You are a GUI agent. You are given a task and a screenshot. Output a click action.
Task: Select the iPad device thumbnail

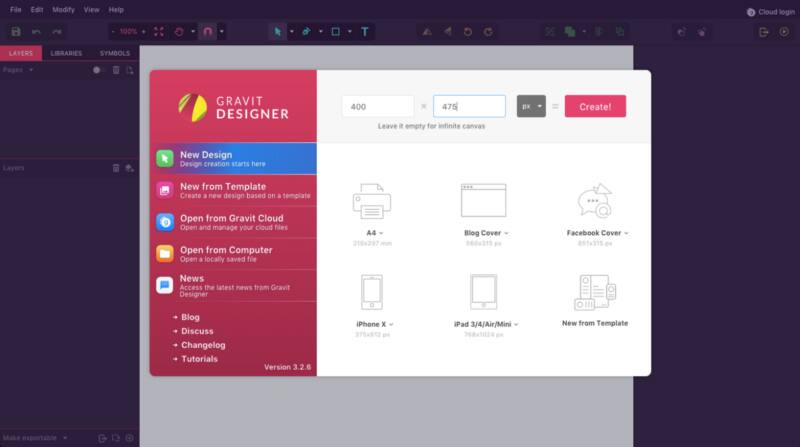(484, 292)
